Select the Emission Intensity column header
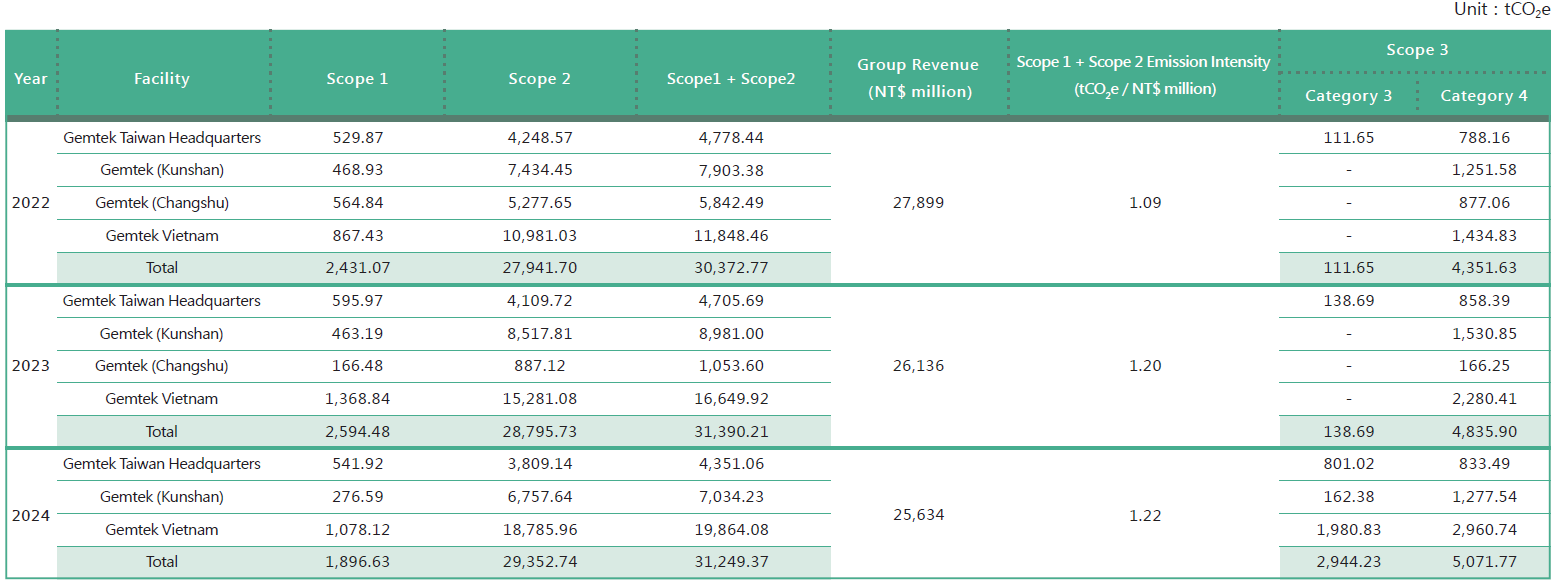 point(1144,75)
